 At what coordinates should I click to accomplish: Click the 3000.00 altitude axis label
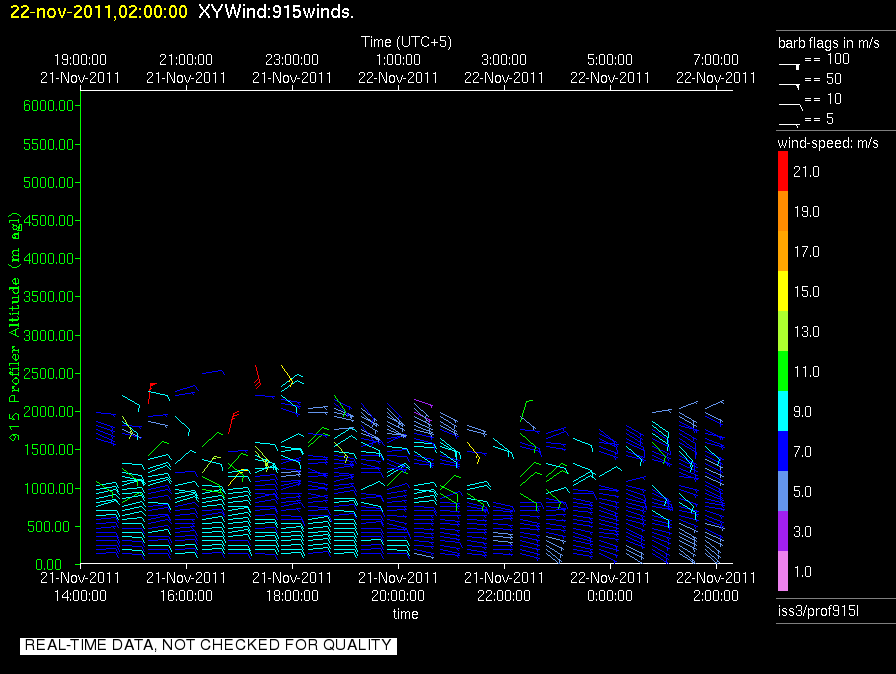click(x=49, y=335)
